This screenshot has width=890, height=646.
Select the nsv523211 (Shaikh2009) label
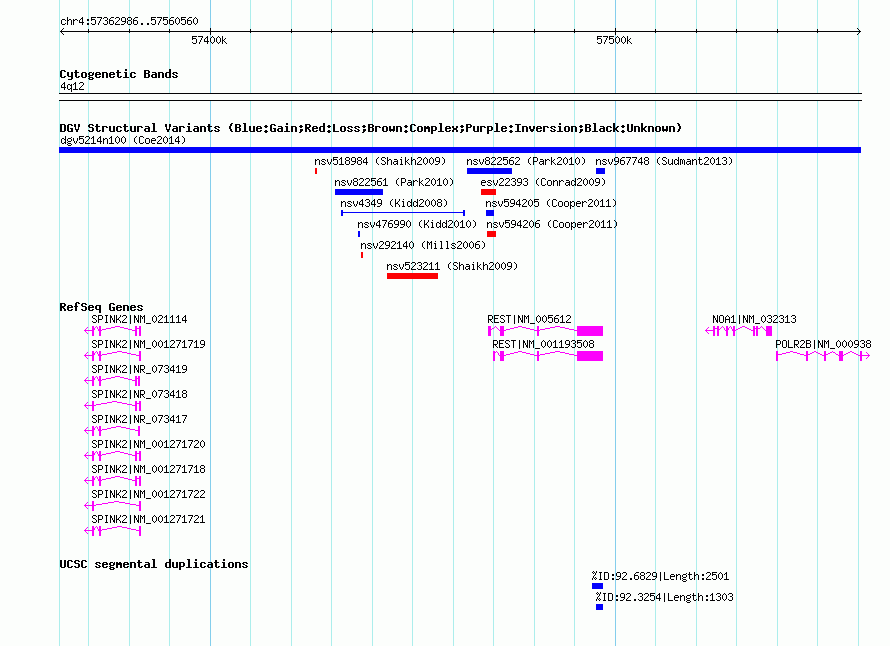pos(452,266)
